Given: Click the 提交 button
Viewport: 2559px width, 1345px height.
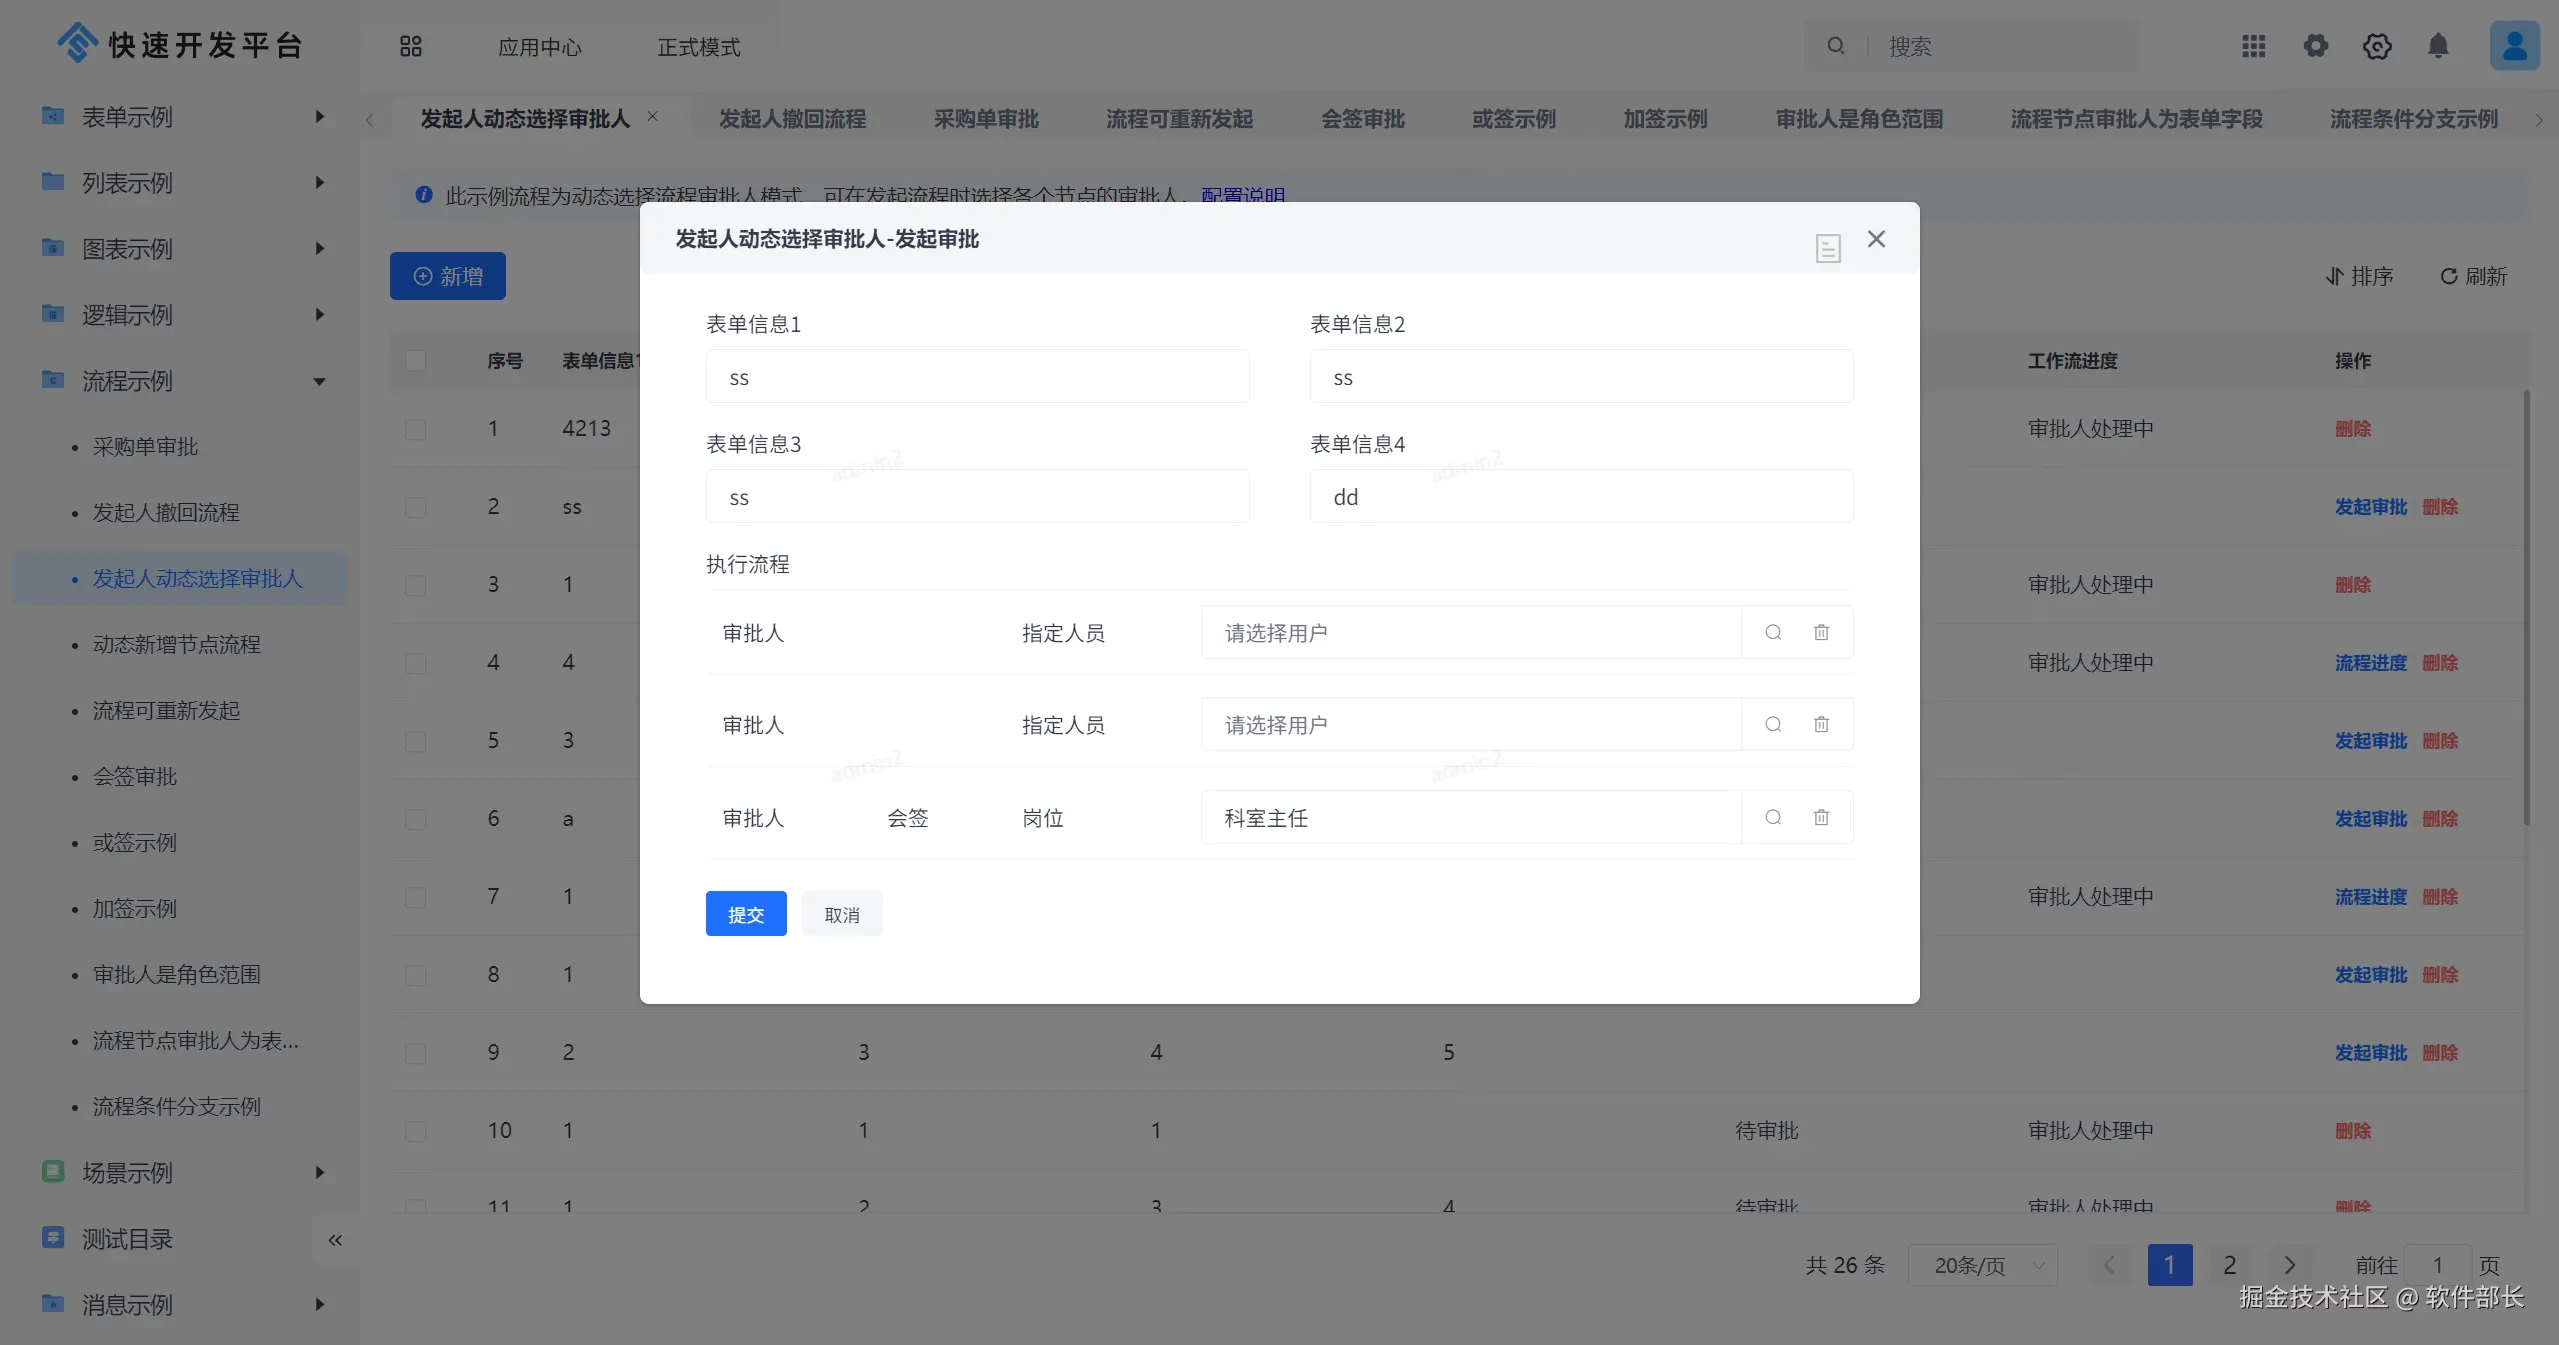Looking at the screenshot, I should click(x=745, y=914).
